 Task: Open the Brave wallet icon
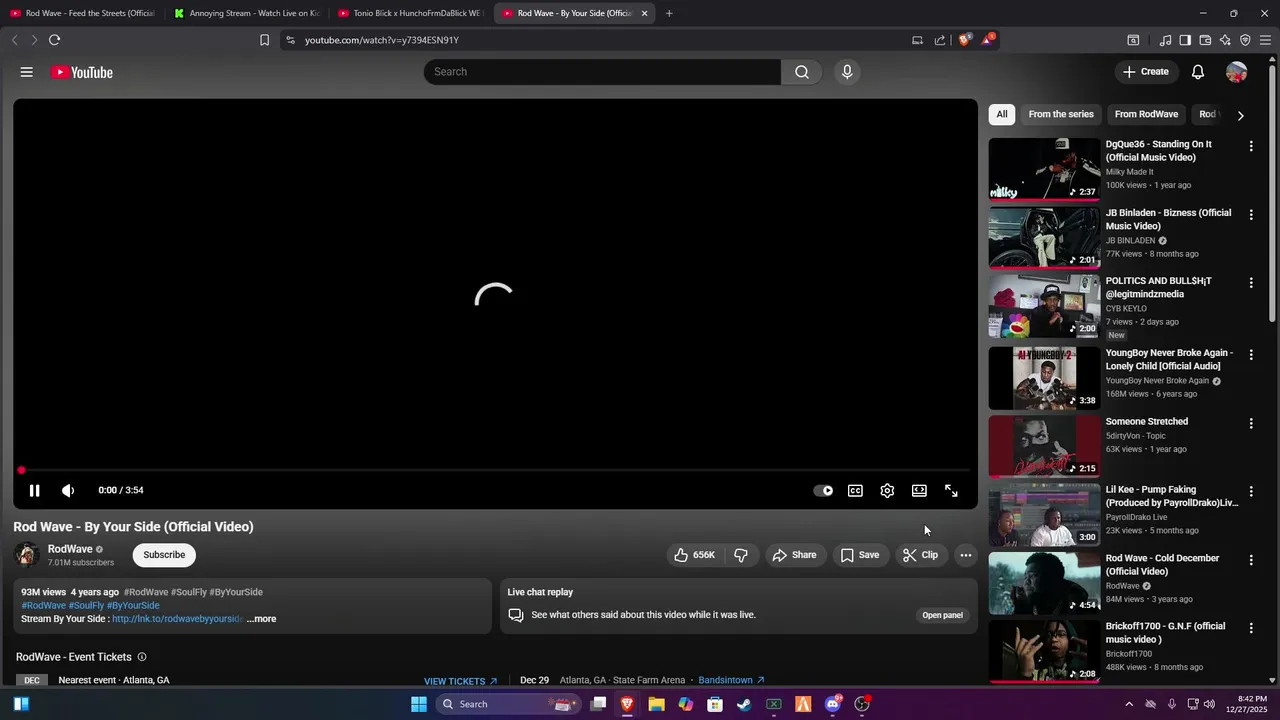(x=1205, y=40)
